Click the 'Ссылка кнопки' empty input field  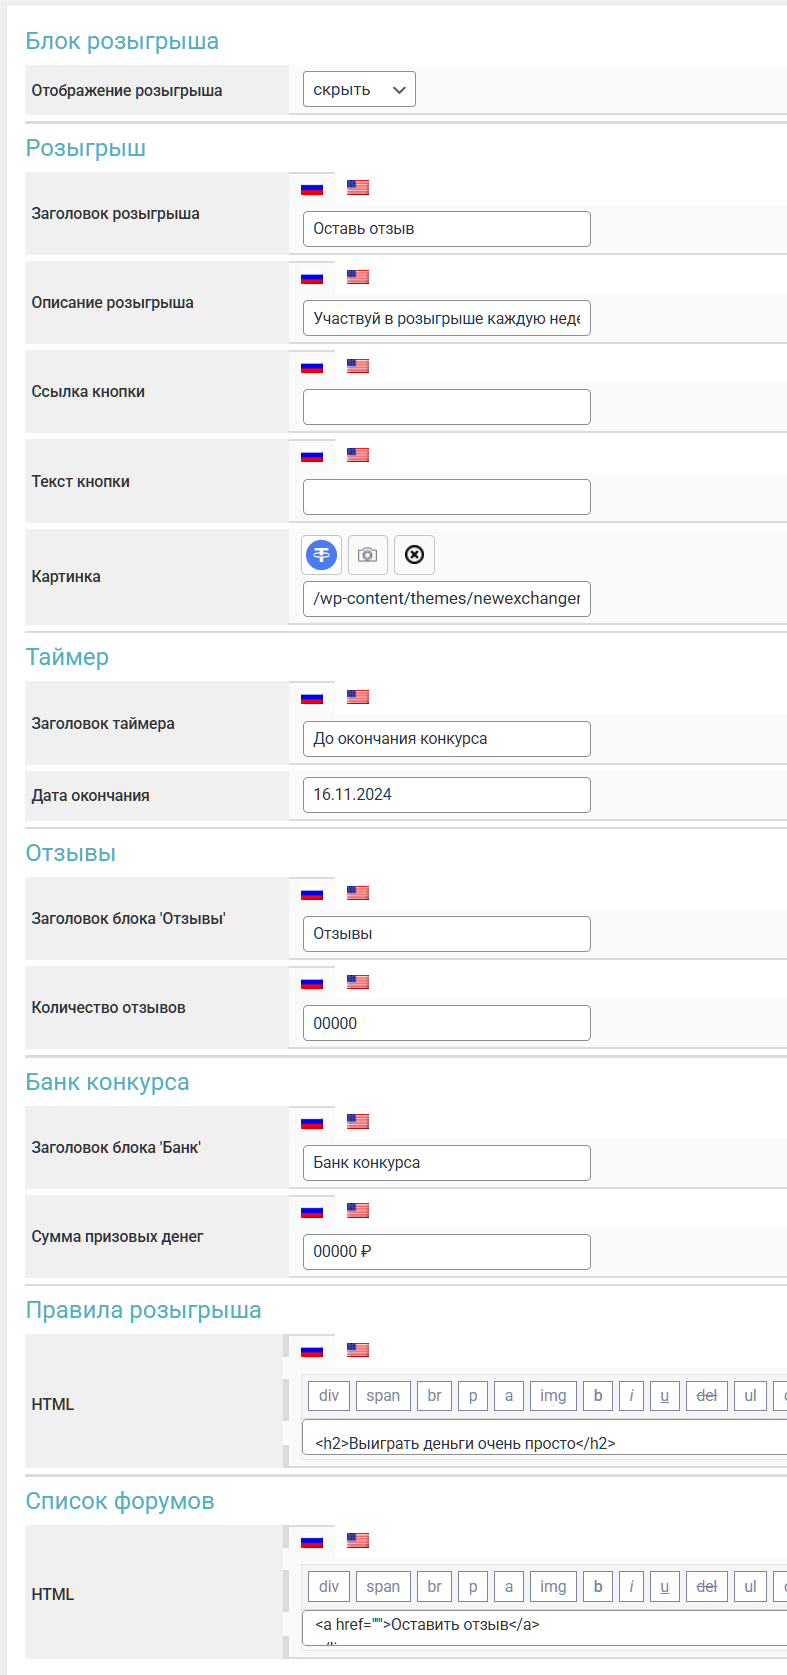(446, 407)
